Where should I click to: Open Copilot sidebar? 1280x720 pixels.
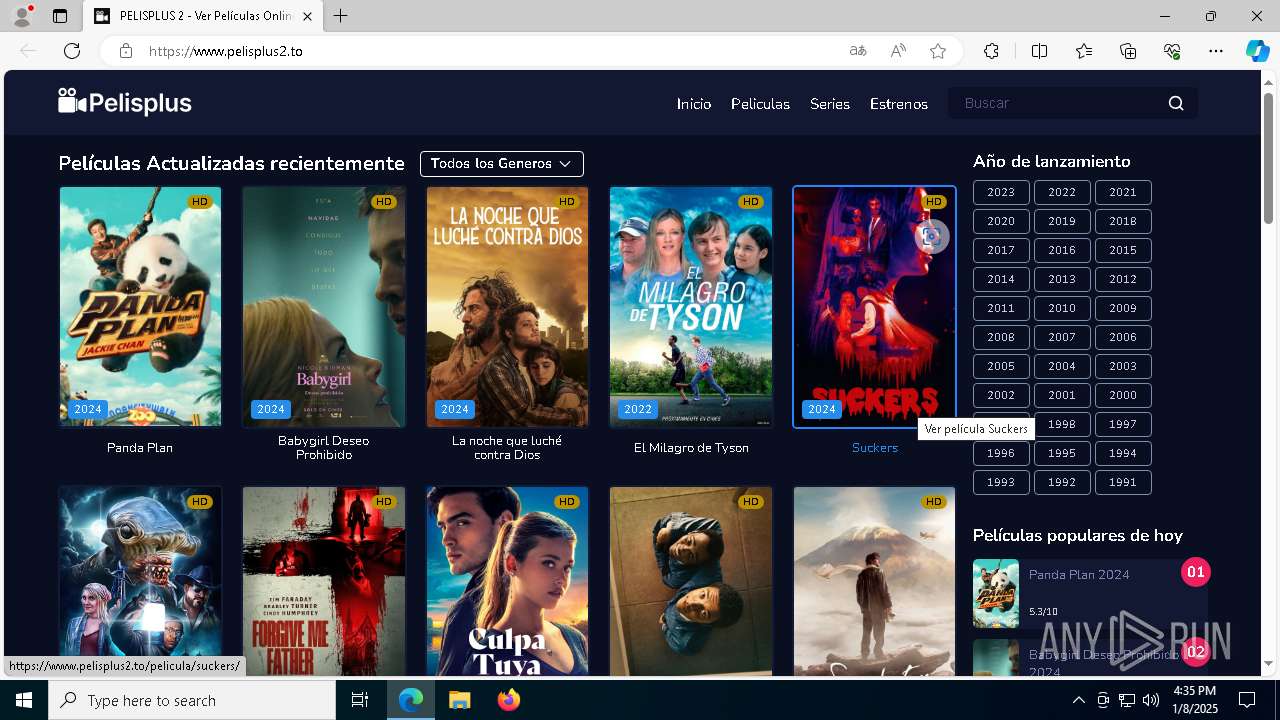(1257, 51)
